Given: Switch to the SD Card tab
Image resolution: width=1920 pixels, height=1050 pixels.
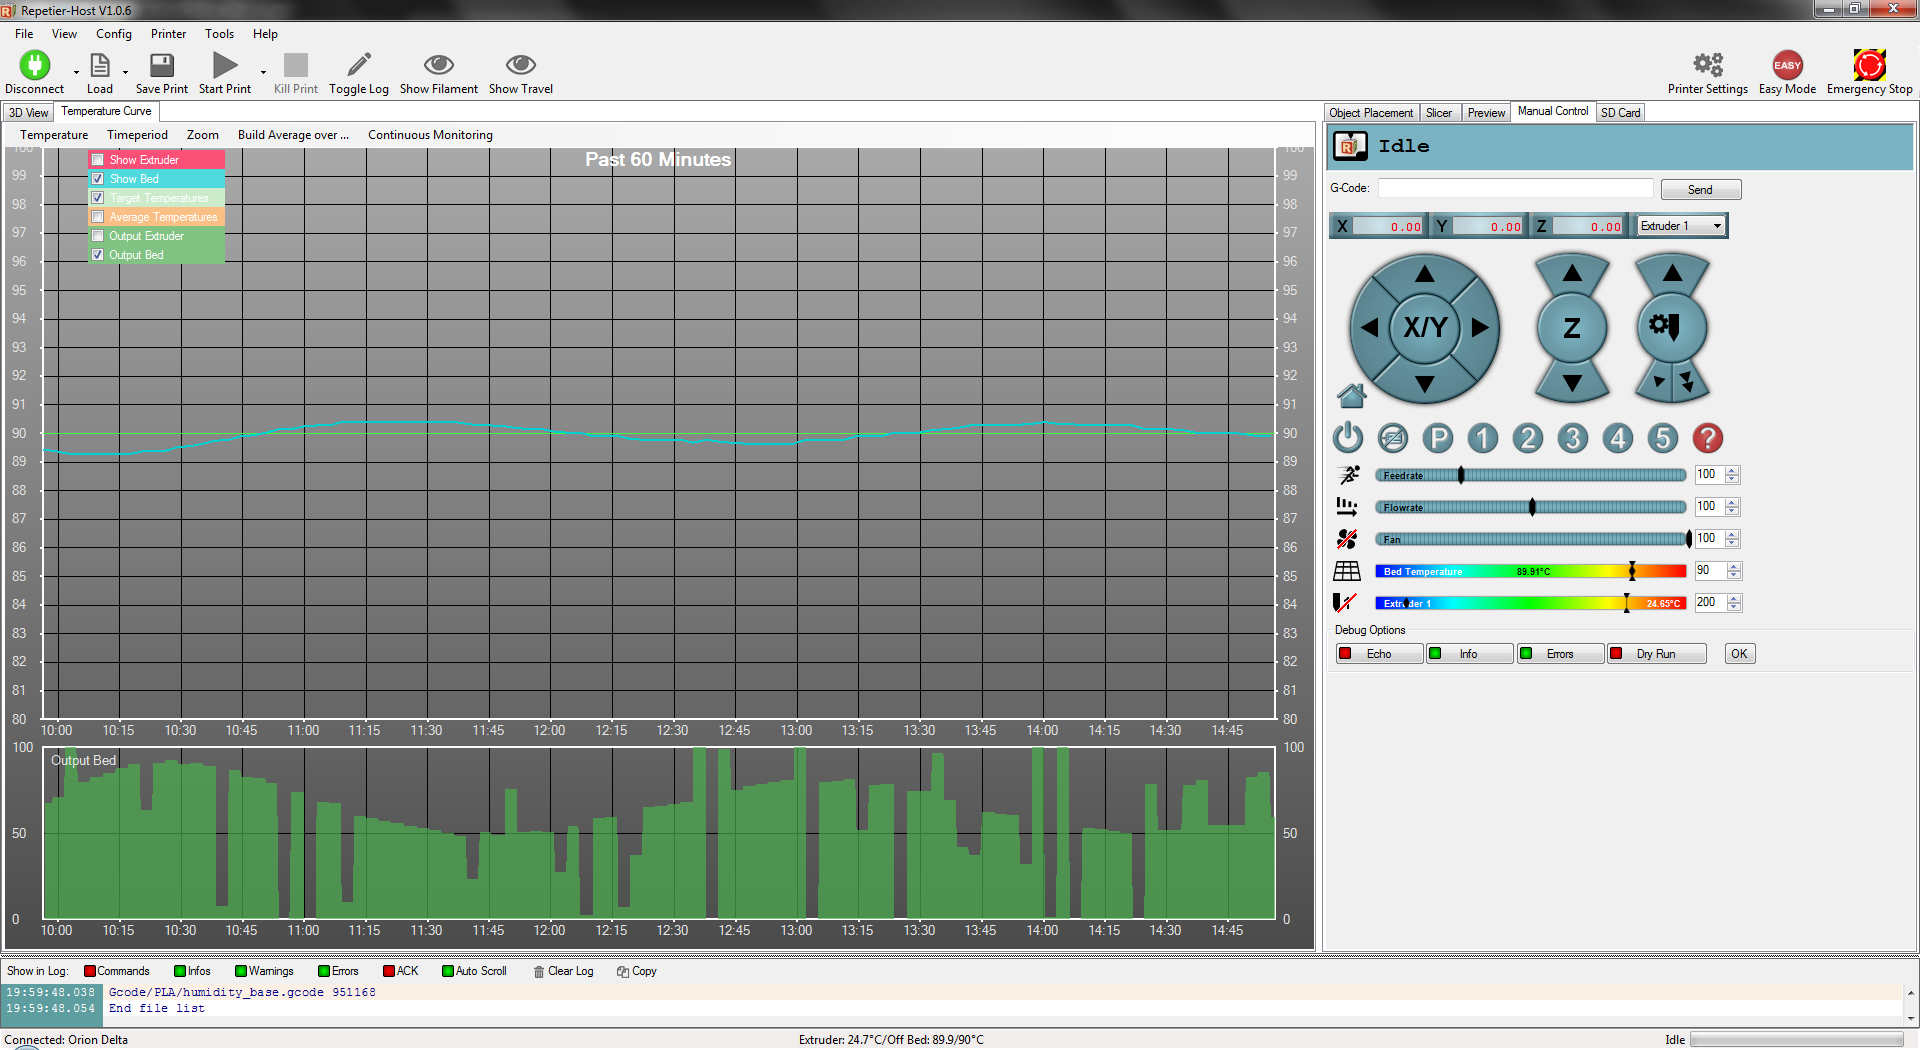Looking at the screenshot, I should pos(1620,113).
